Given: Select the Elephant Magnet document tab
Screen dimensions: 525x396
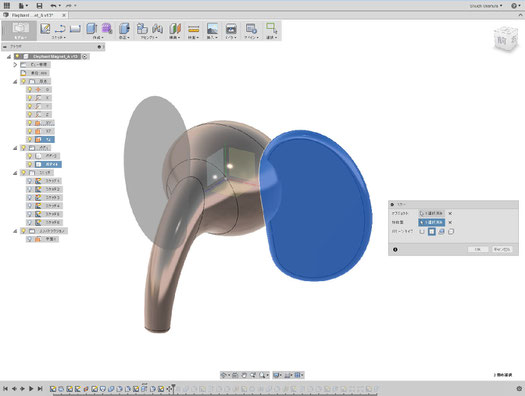Looking at the screenshot, I should coord(32,15).
